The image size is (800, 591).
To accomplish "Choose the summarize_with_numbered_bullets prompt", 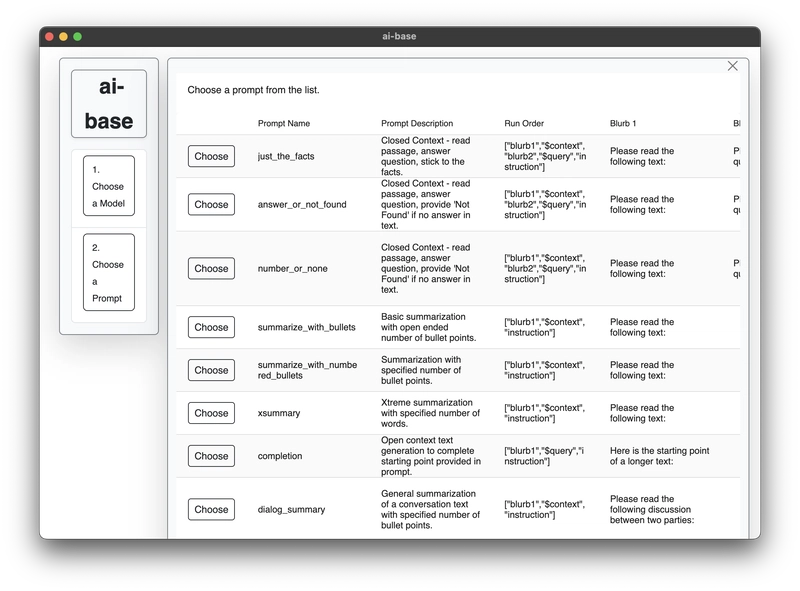I will point(211,370).
